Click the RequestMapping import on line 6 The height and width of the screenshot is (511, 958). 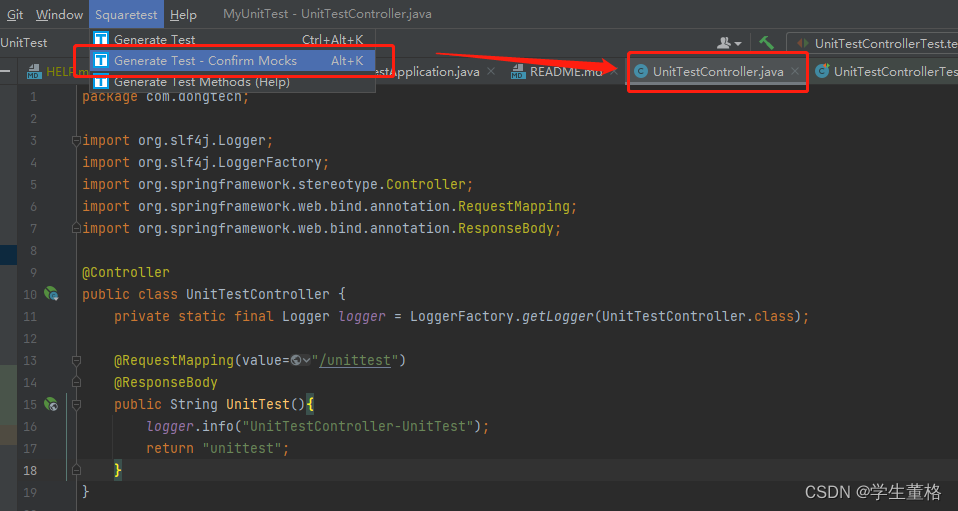coord(329,207)
